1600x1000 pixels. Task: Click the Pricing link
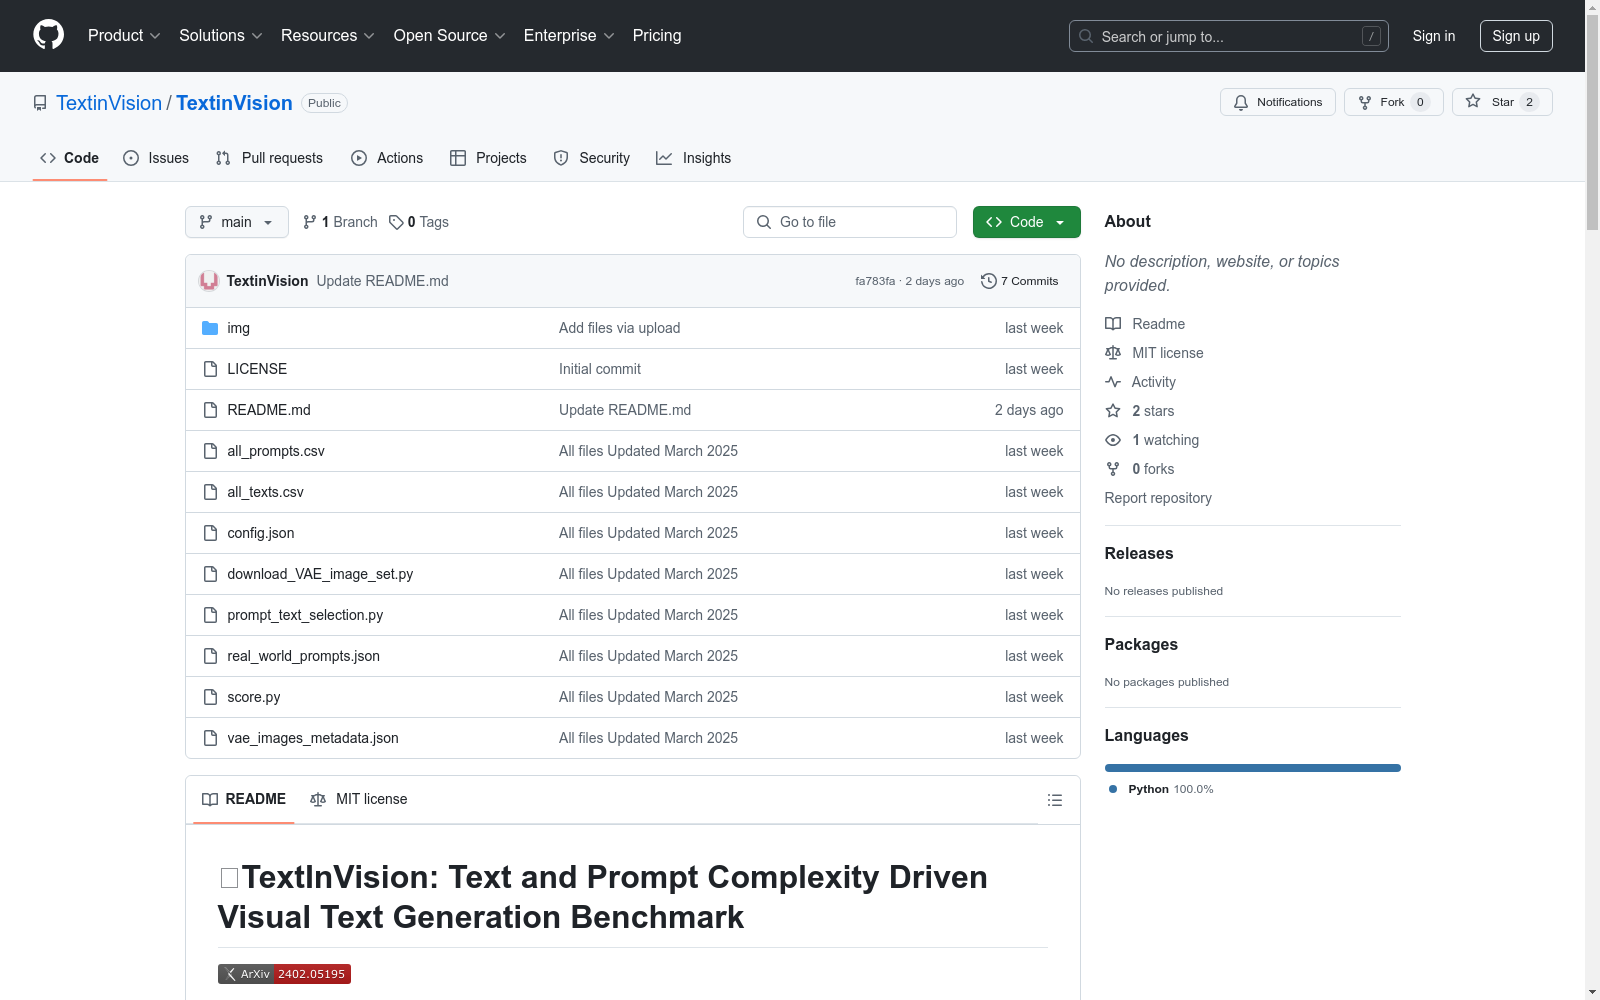pyautogui.click(x=657, y=36)
